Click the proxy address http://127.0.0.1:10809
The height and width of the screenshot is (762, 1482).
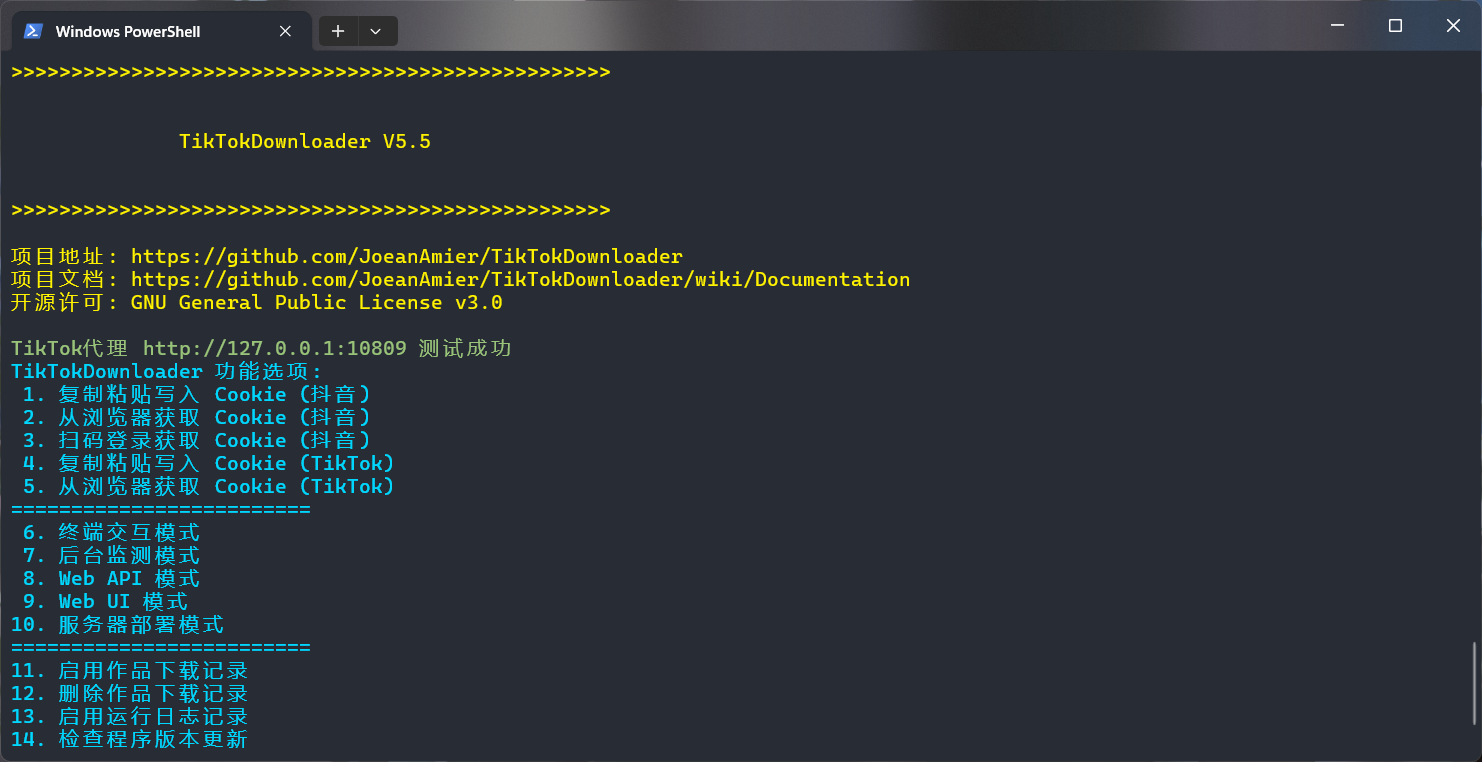[274, 349]
